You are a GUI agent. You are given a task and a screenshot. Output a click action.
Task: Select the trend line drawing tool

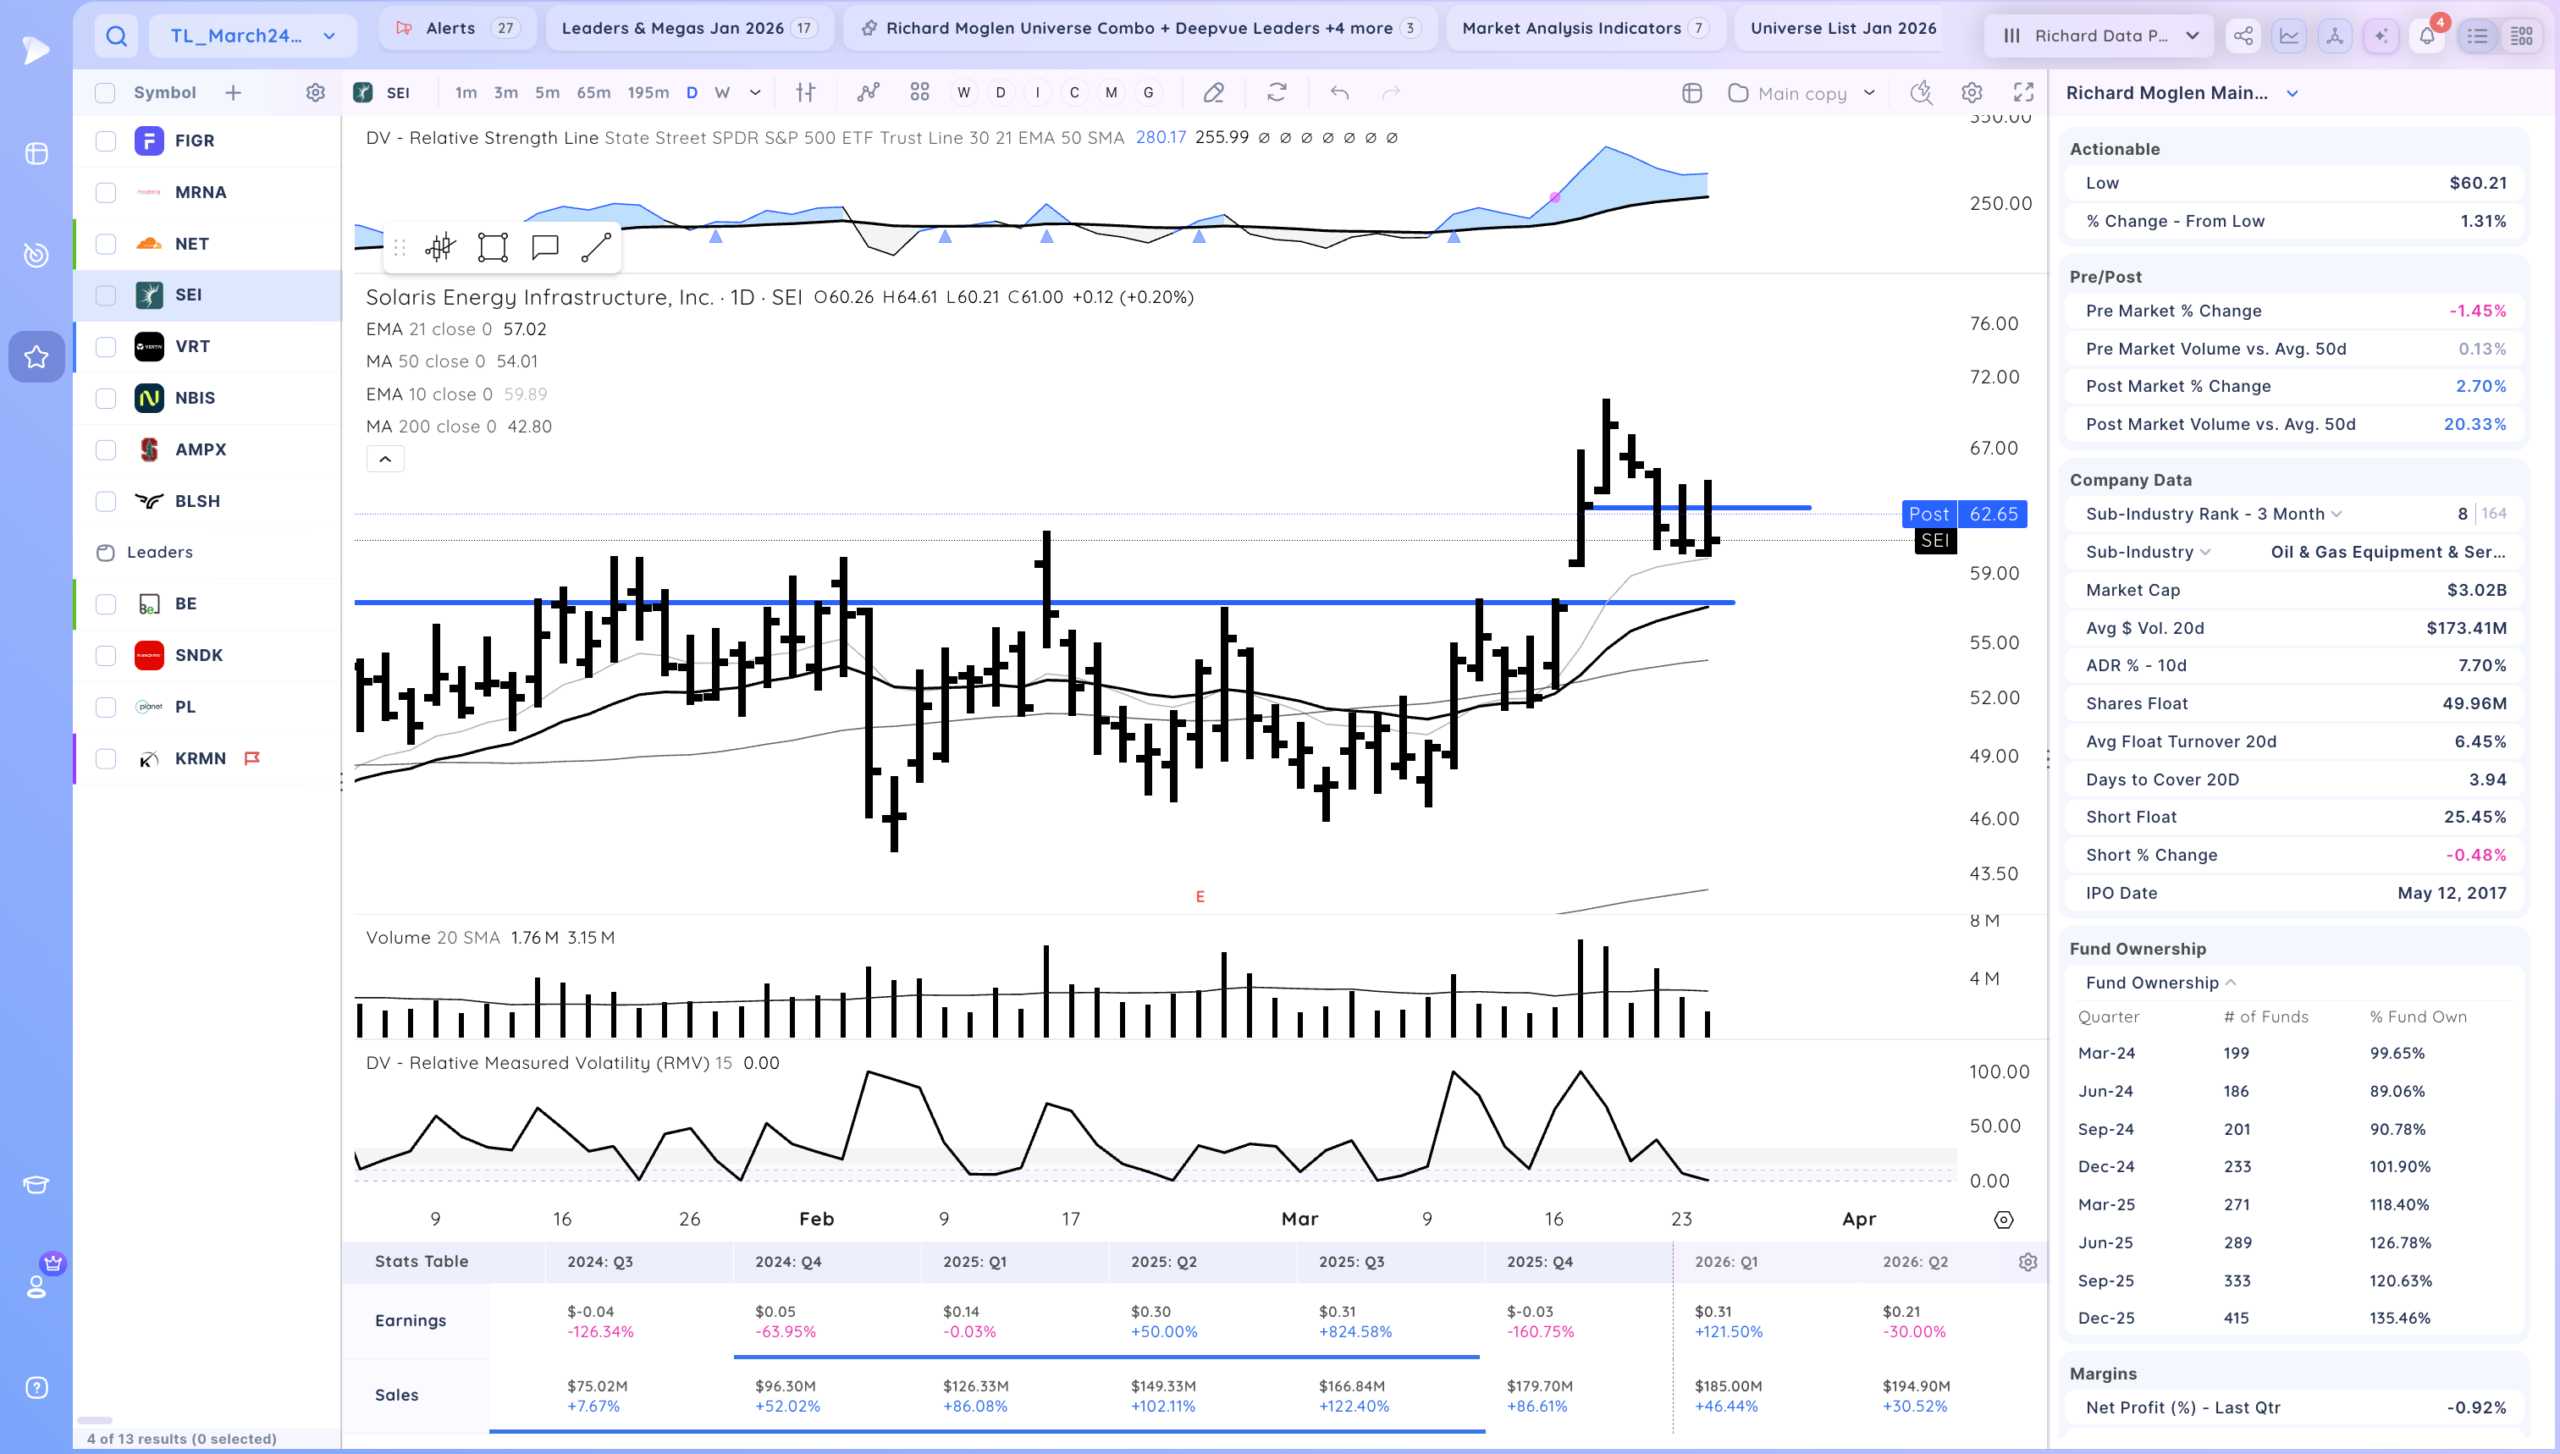point(596,247)
